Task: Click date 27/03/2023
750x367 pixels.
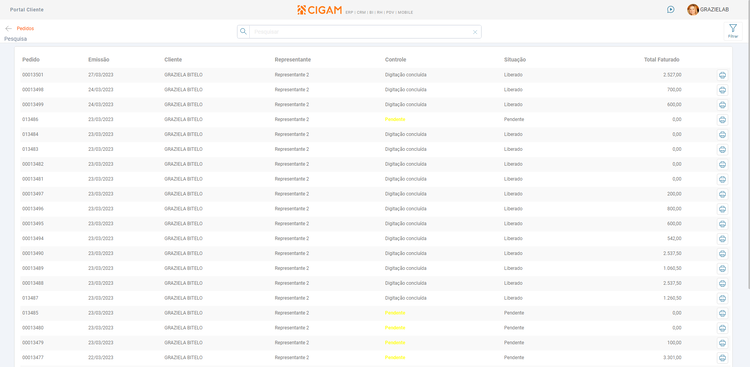Action: [x=101, y=75]
